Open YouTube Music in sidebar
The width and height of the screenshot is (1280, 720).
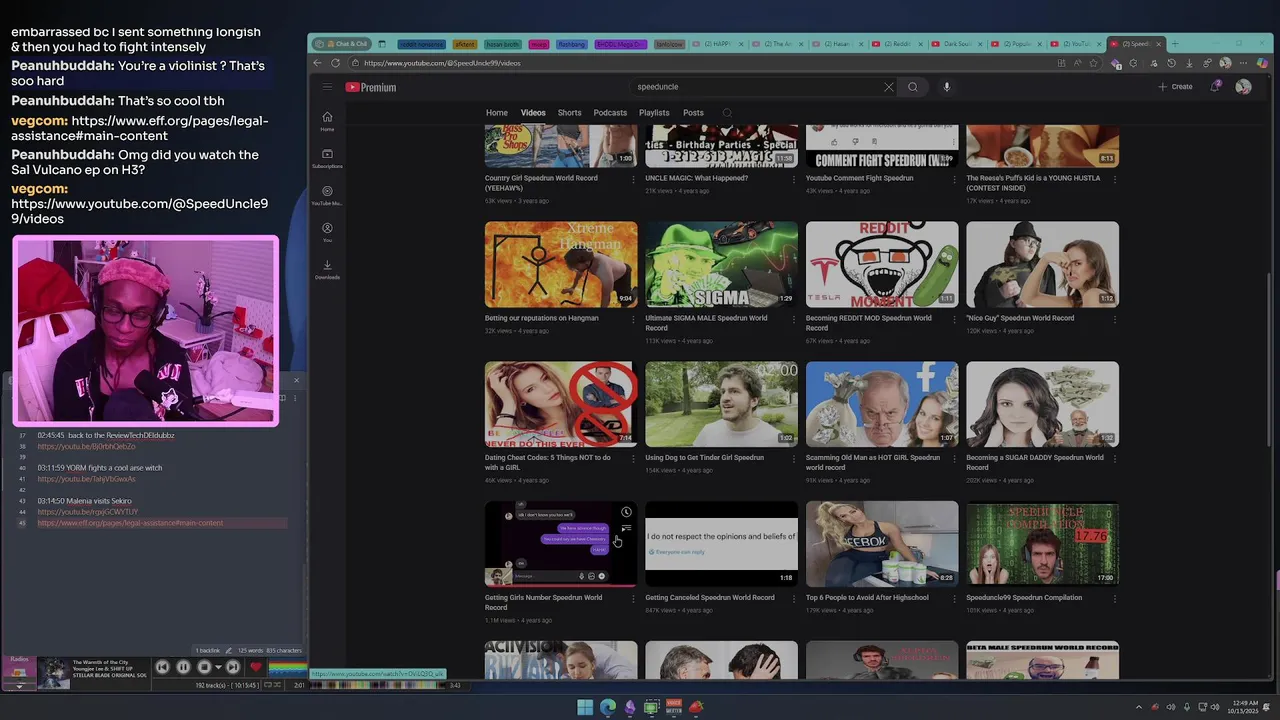[x=327, y=194]
